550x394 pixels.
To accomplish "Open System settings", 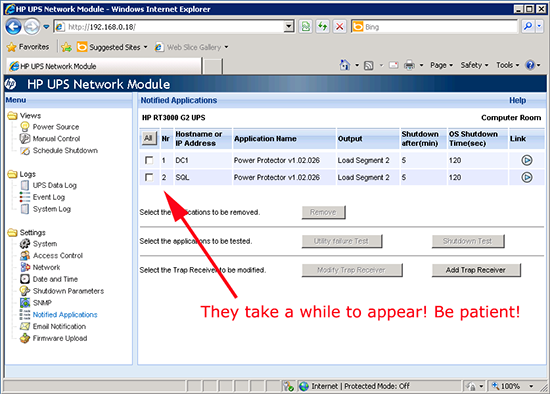I will click(45, 244).
